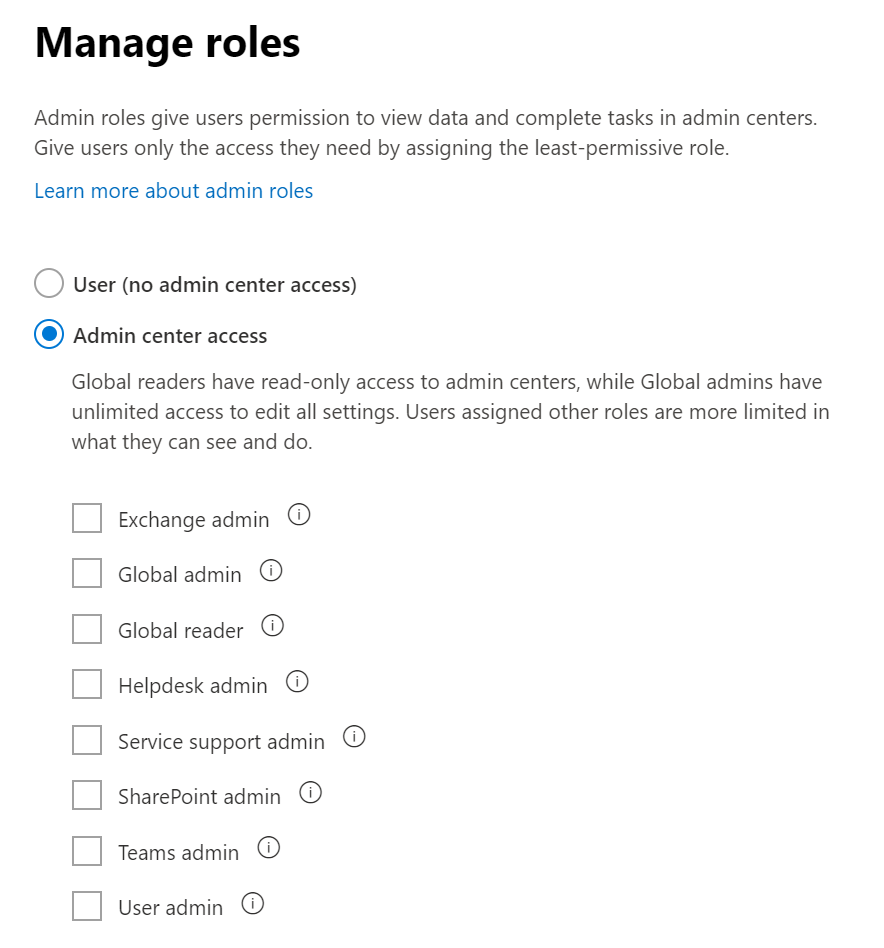Enable Helpdesk admin role checkbox
This screenshot has height=948, width=884.
point(87,685)
